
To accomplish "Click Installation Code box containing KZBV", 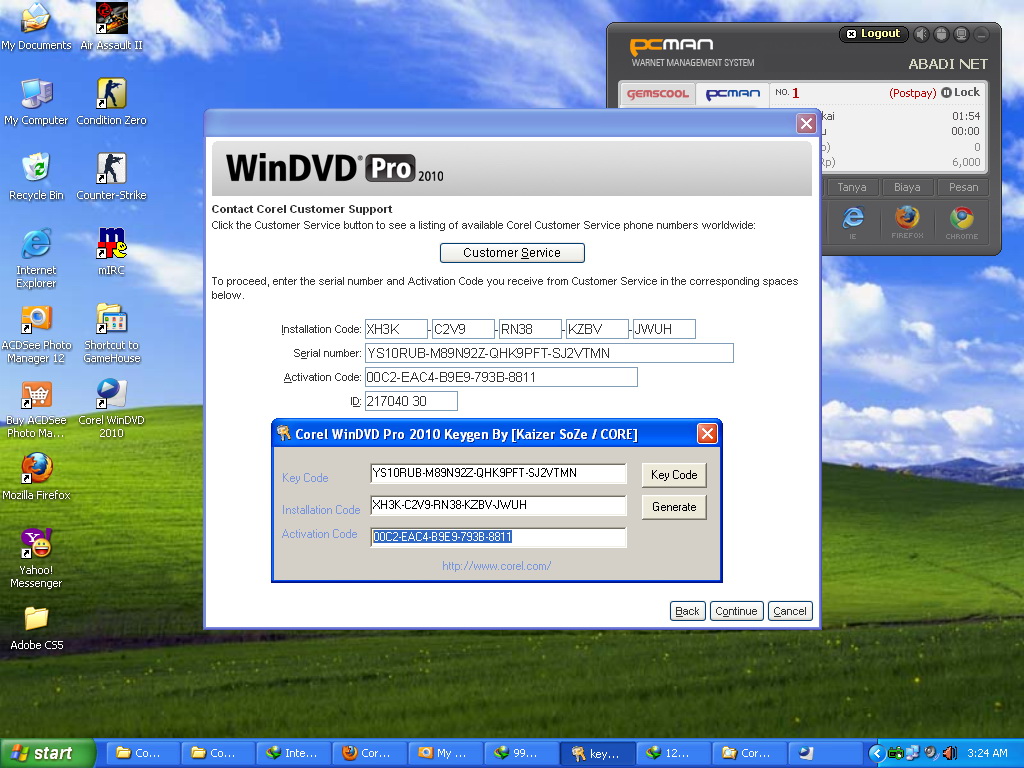I will pos(598,328).
